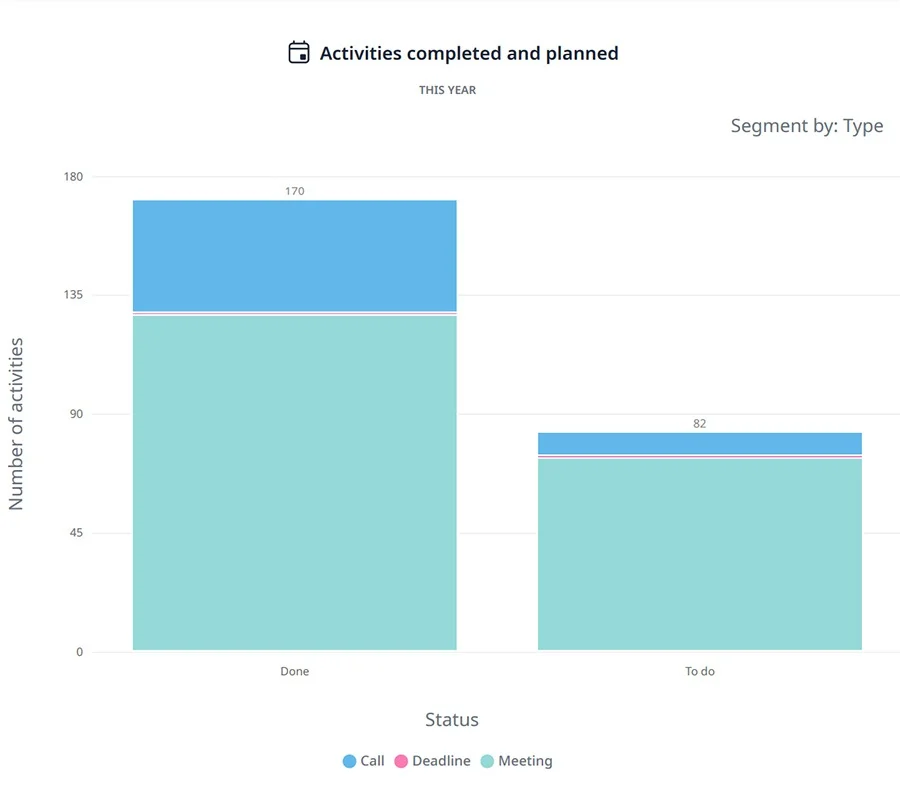Change the THIS YEAR period filter
This screenshot has height=785, width=900.
click(x=447, y=90)
